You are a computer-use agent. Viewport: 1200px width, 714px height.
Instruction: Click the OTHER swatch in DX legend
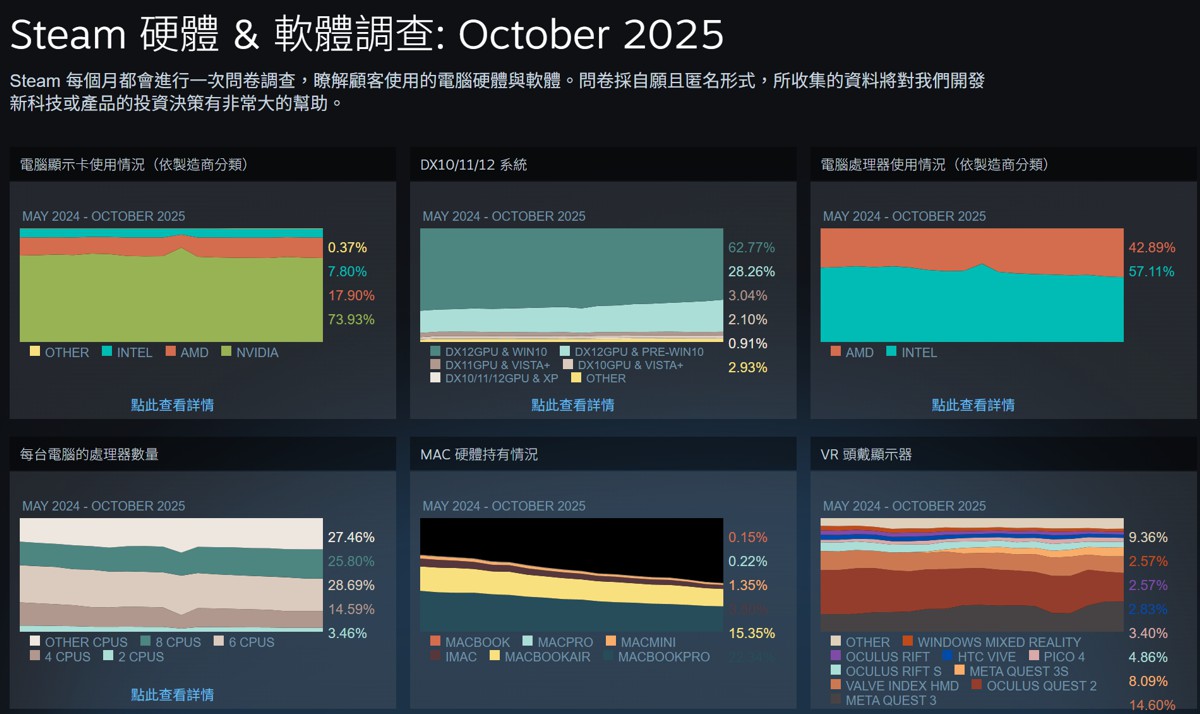[x=576, y=378]
